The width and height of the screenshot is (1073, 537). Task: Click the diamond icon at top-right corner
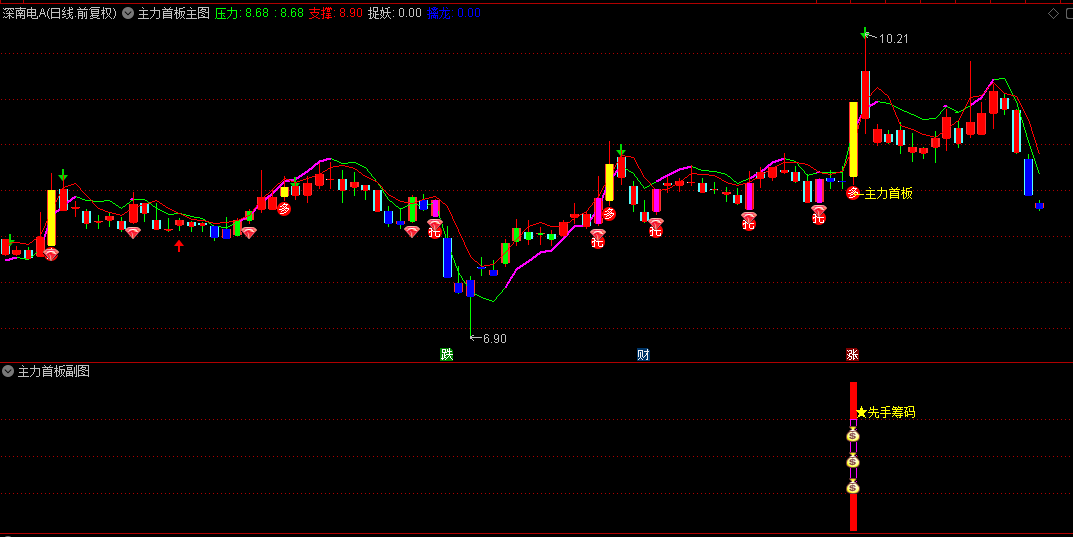(1053, 13)
